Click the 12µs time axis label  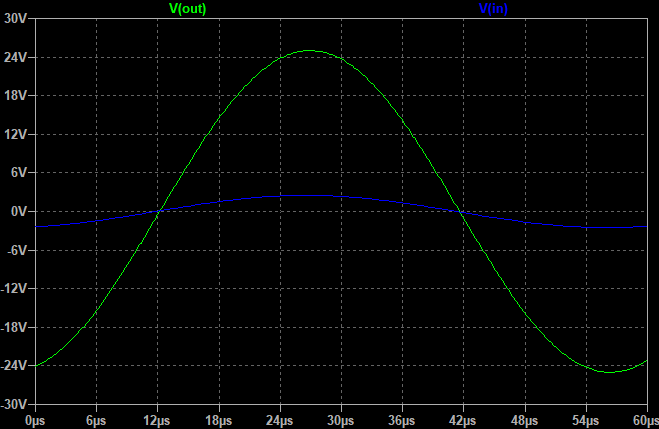coord(157,421)
